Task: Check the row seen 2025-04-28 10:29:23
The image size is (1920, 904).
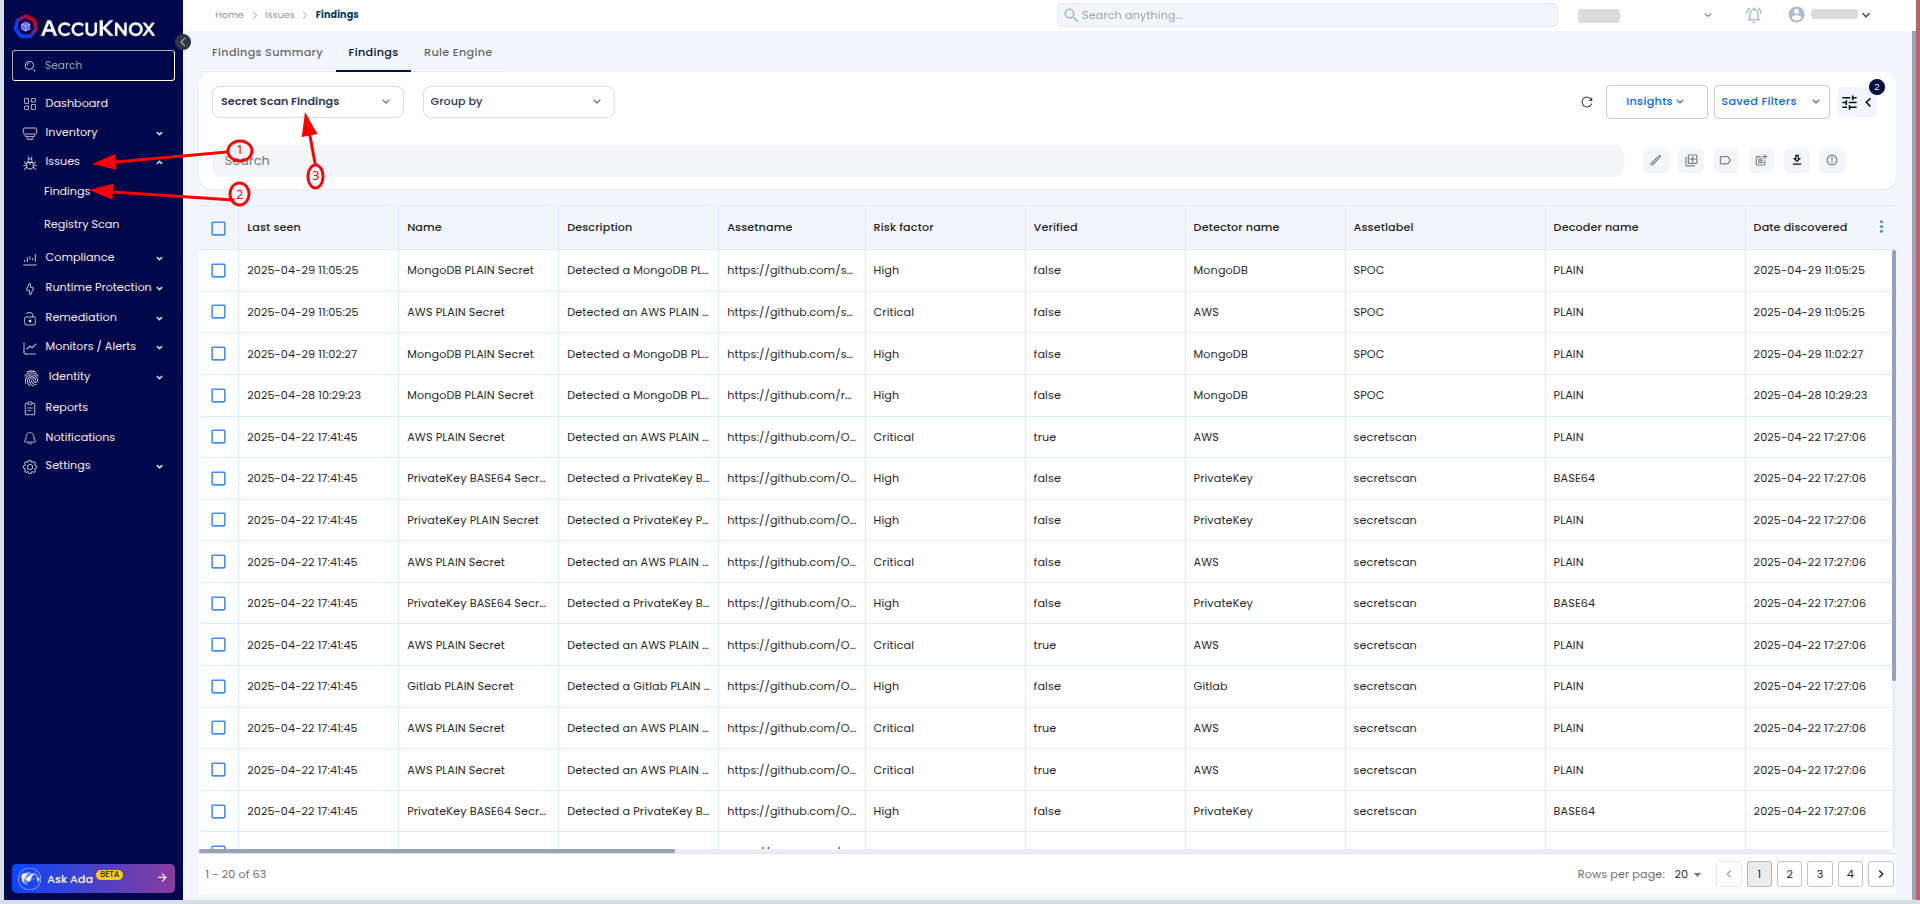Action: point(219,395)
